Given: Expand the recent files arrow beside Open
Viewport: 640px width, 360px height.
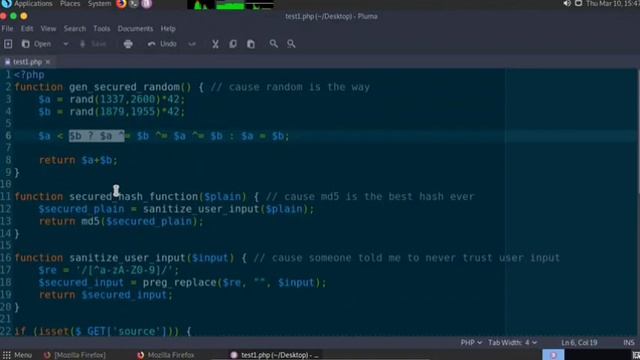Looking at the screenshot, I should 66,44.
